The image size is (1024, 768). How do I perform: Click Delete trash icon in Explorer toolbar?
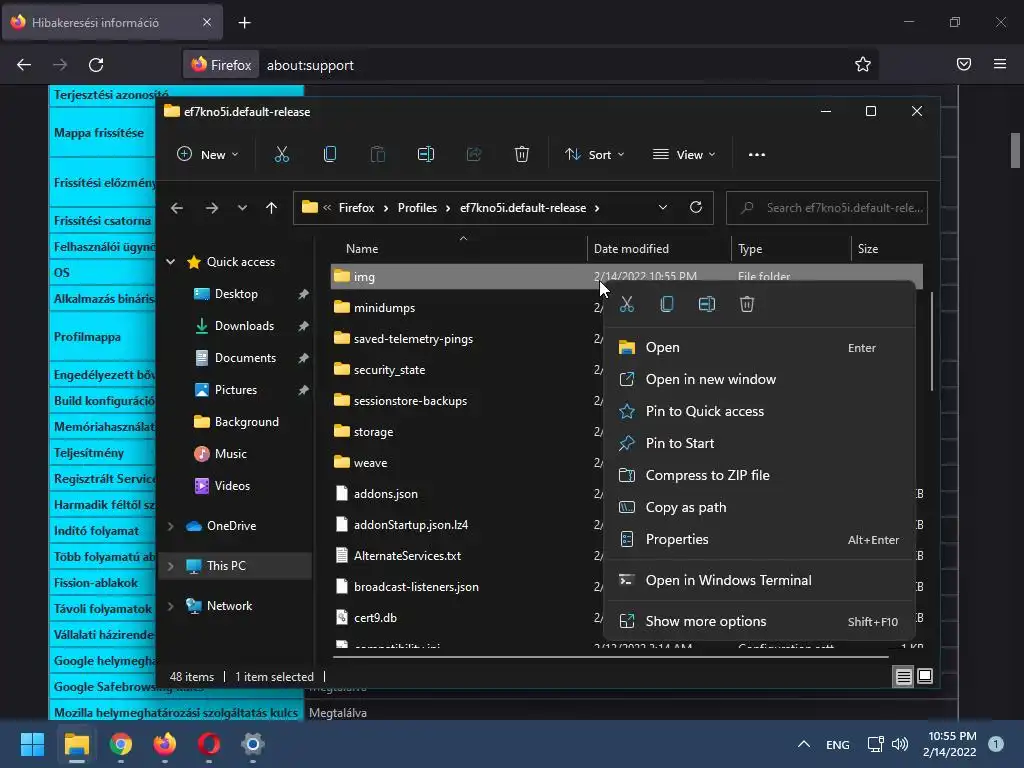tap(521, 155)
